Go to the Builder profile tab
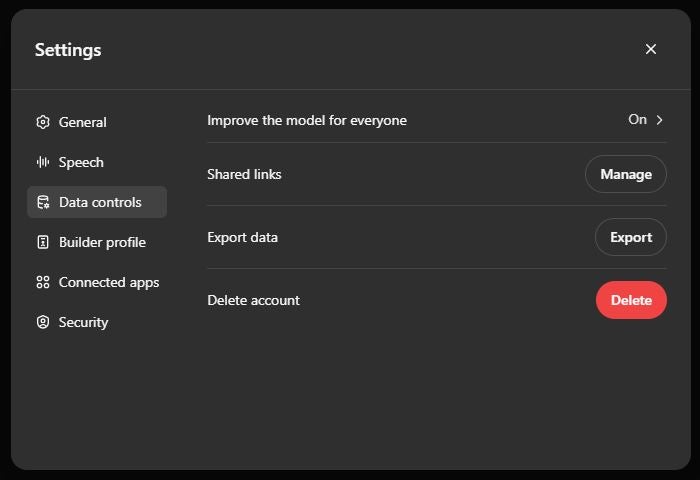This screenshot has height=480, width=700. click(x=97, y=242)
